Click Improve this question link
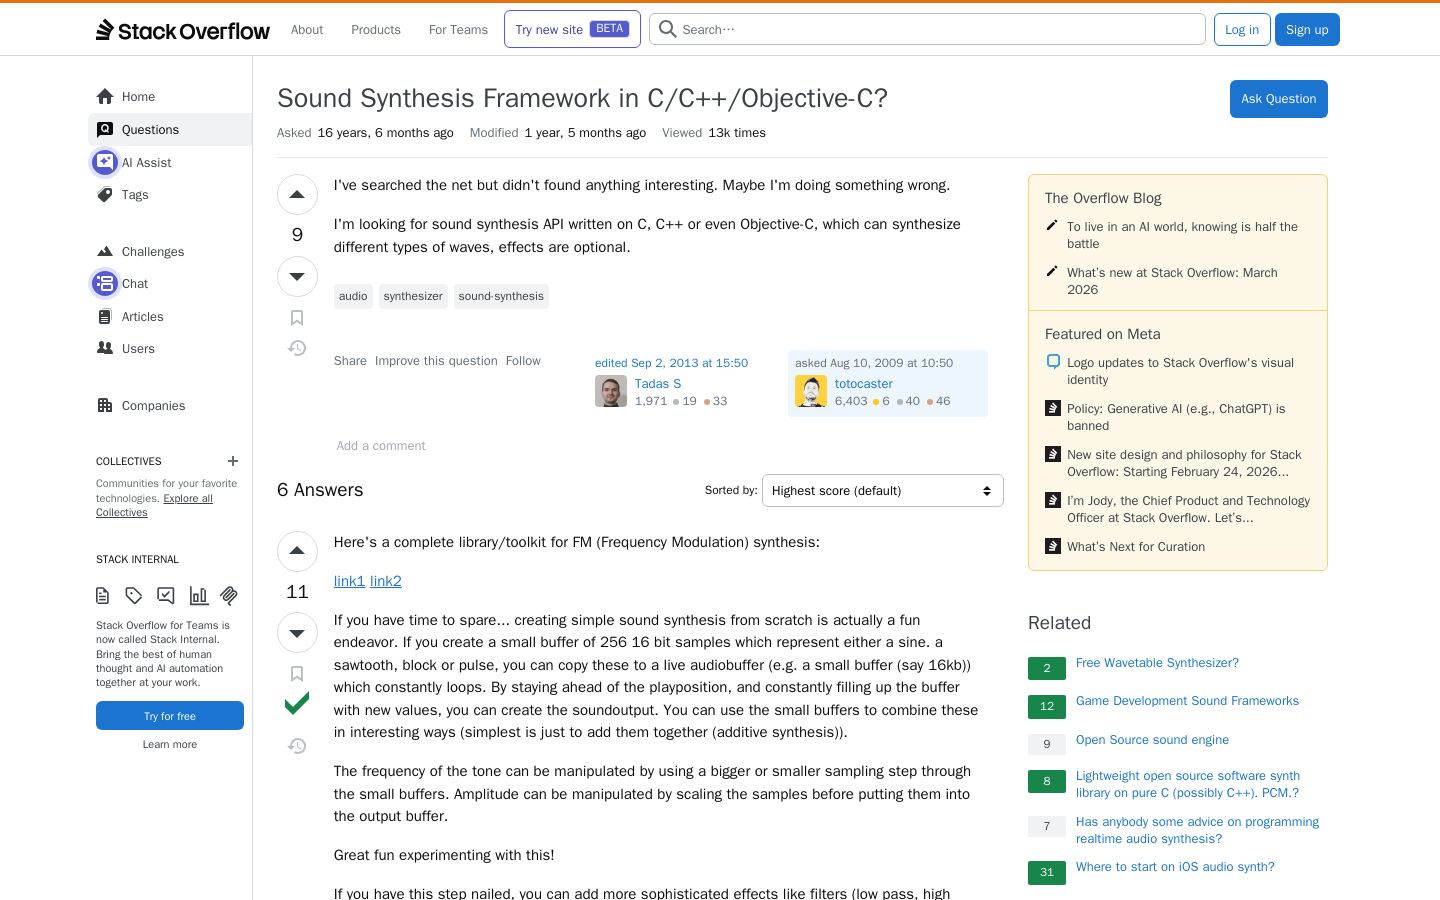This screenshot has height=900, width=1440. [x=436, y=361]
